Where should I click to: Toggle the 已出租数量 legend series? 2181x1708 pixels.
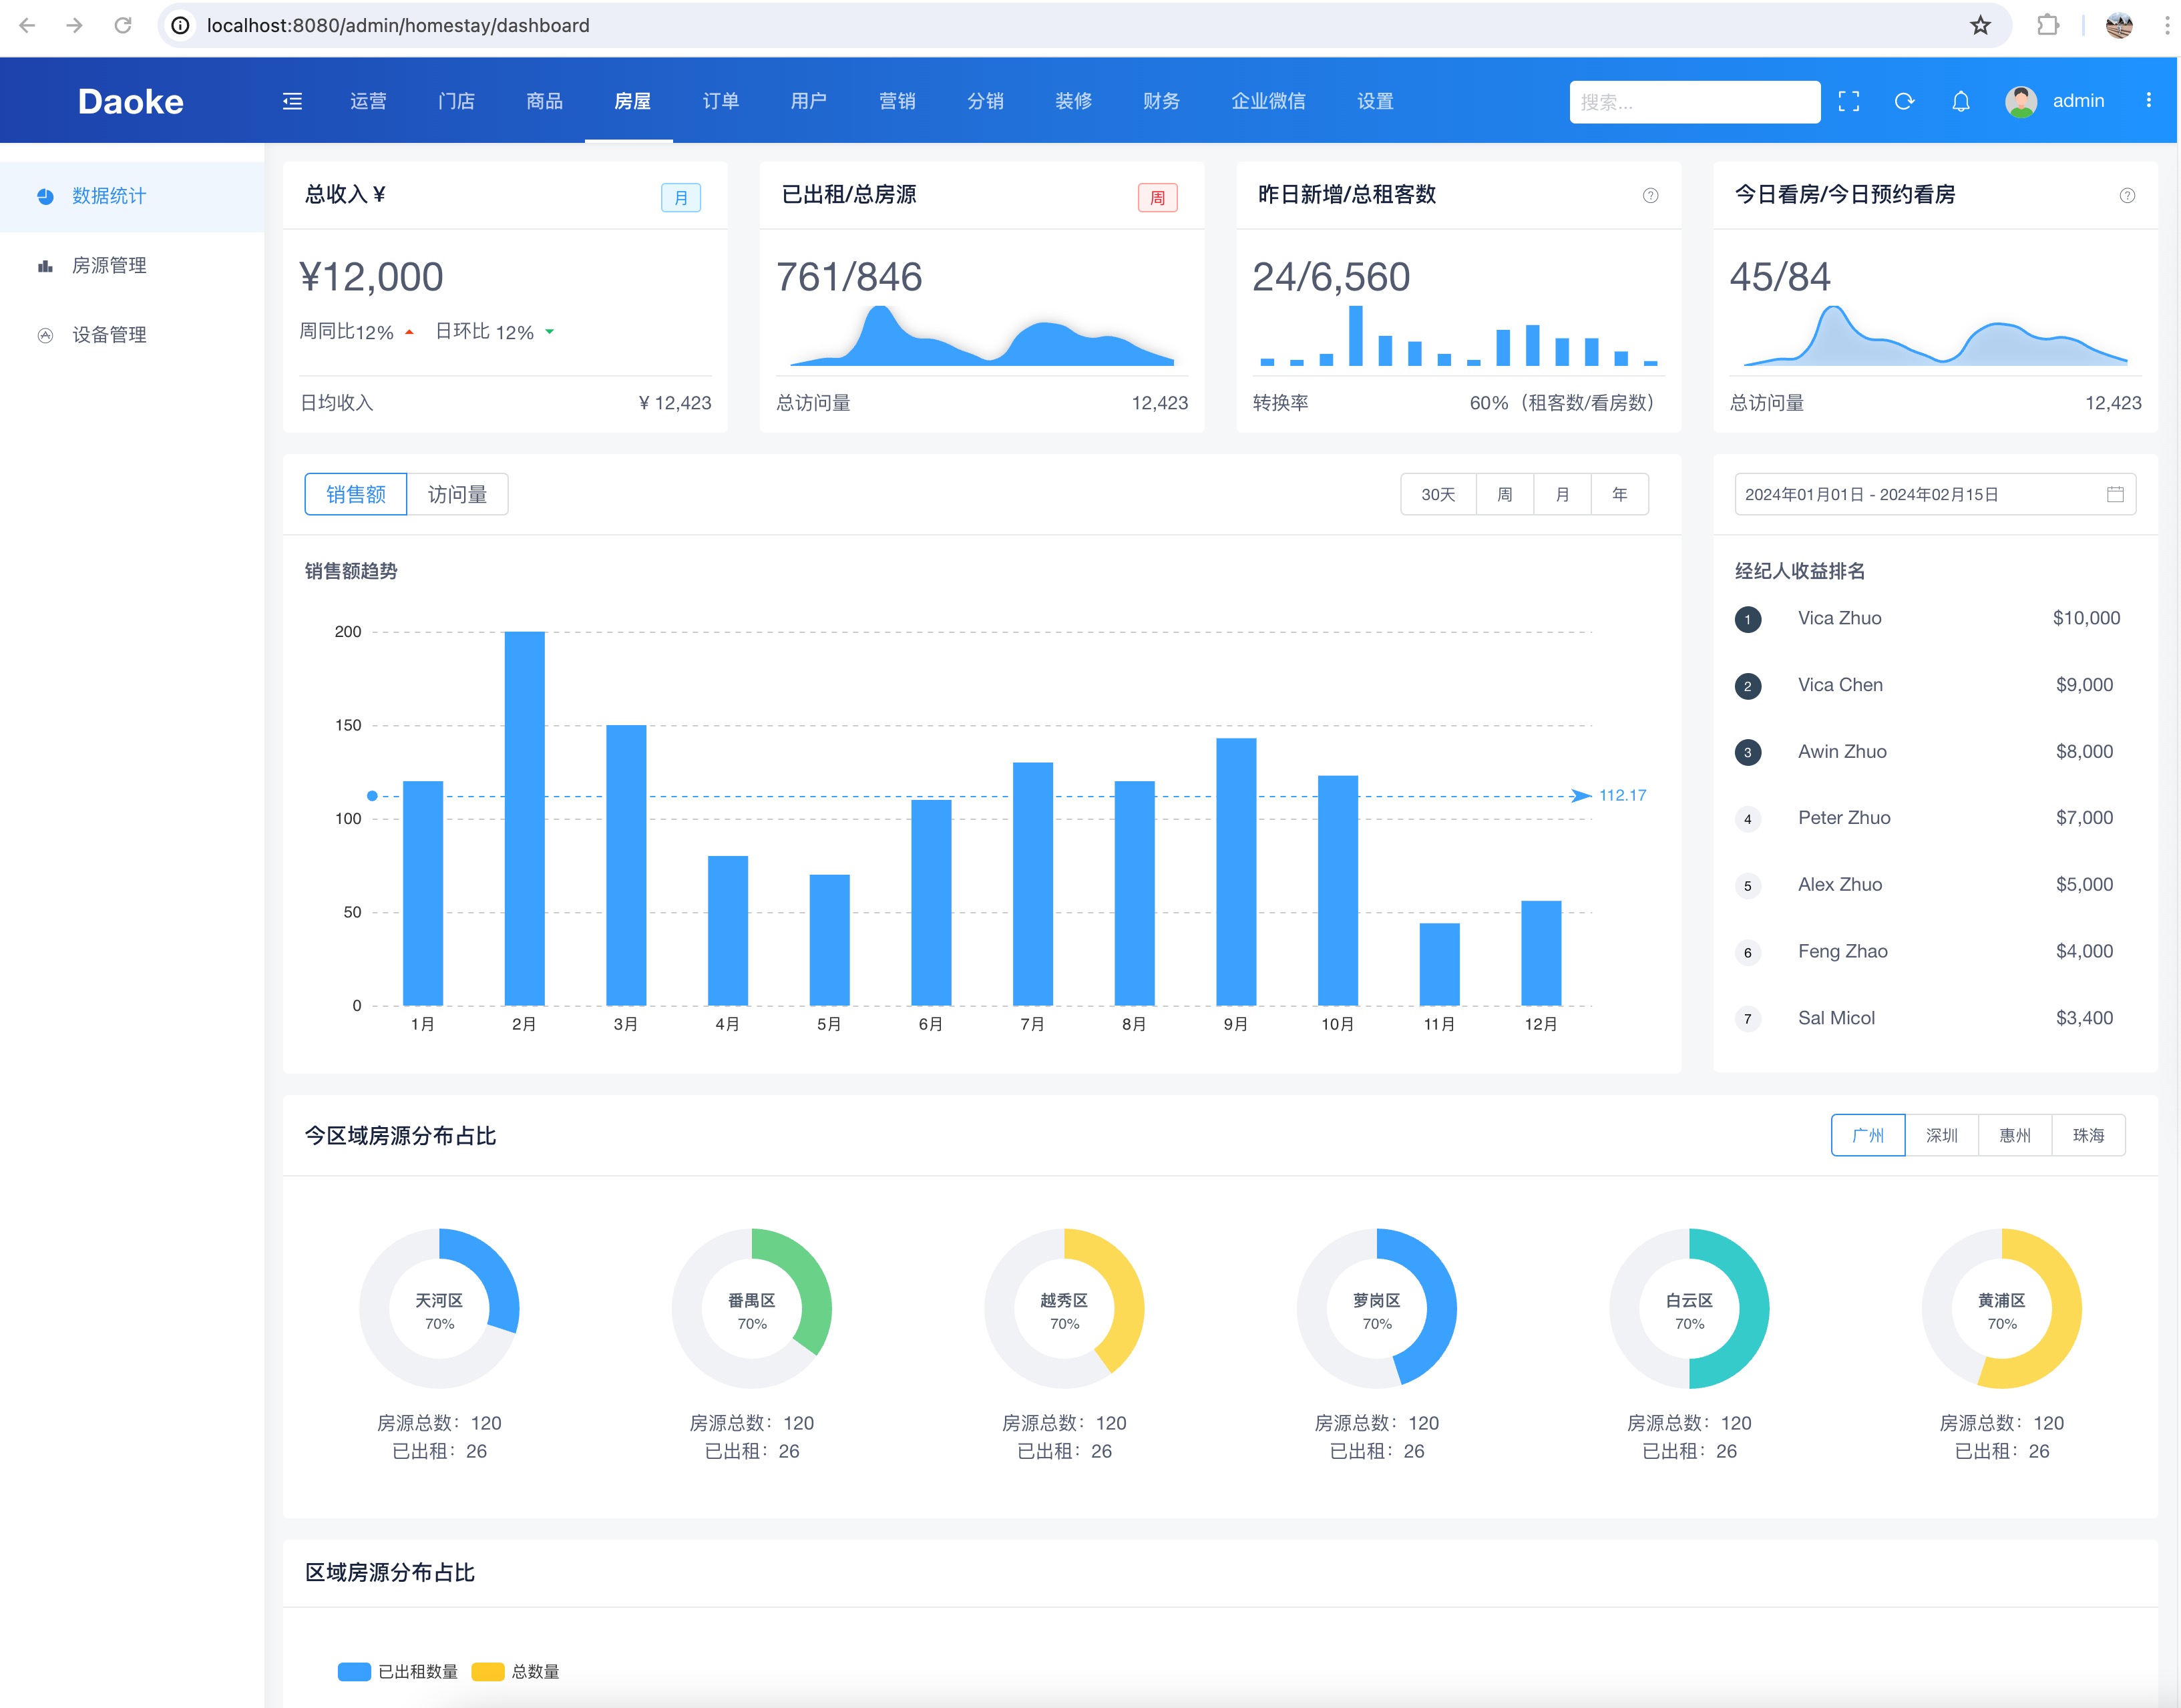point(398,1671)
